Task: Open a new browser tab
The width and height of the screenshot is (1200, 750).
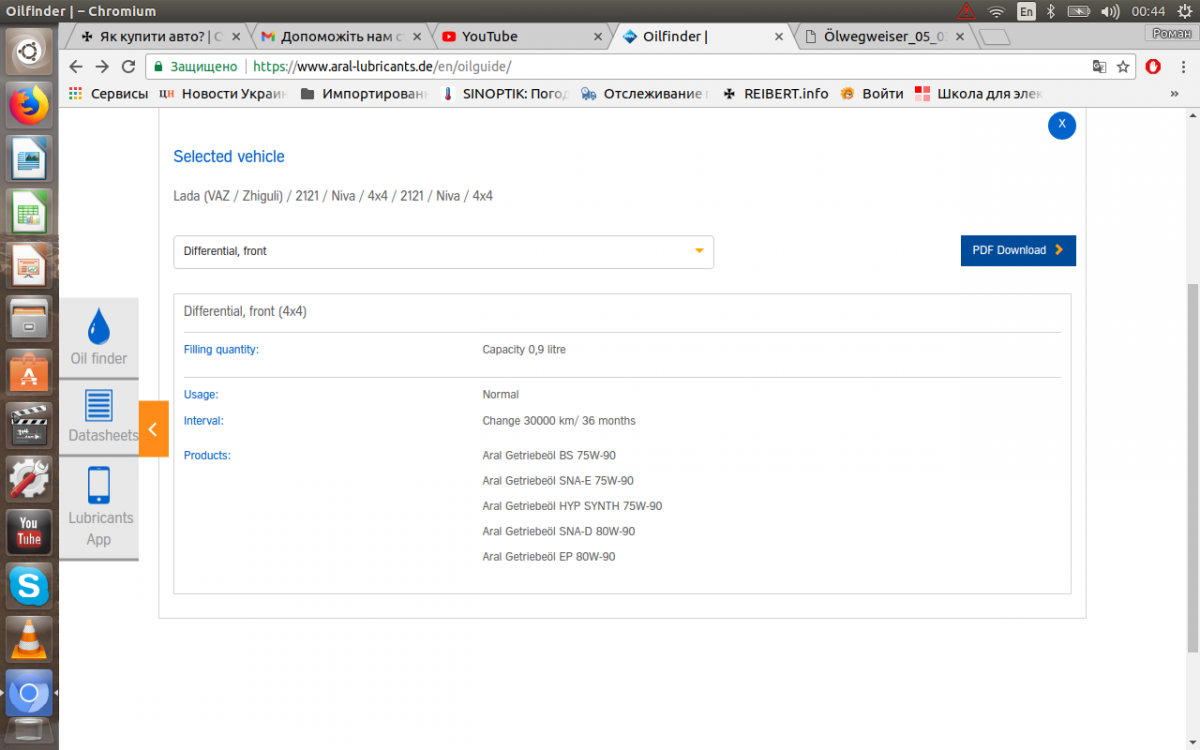Action: click(994, 38)
